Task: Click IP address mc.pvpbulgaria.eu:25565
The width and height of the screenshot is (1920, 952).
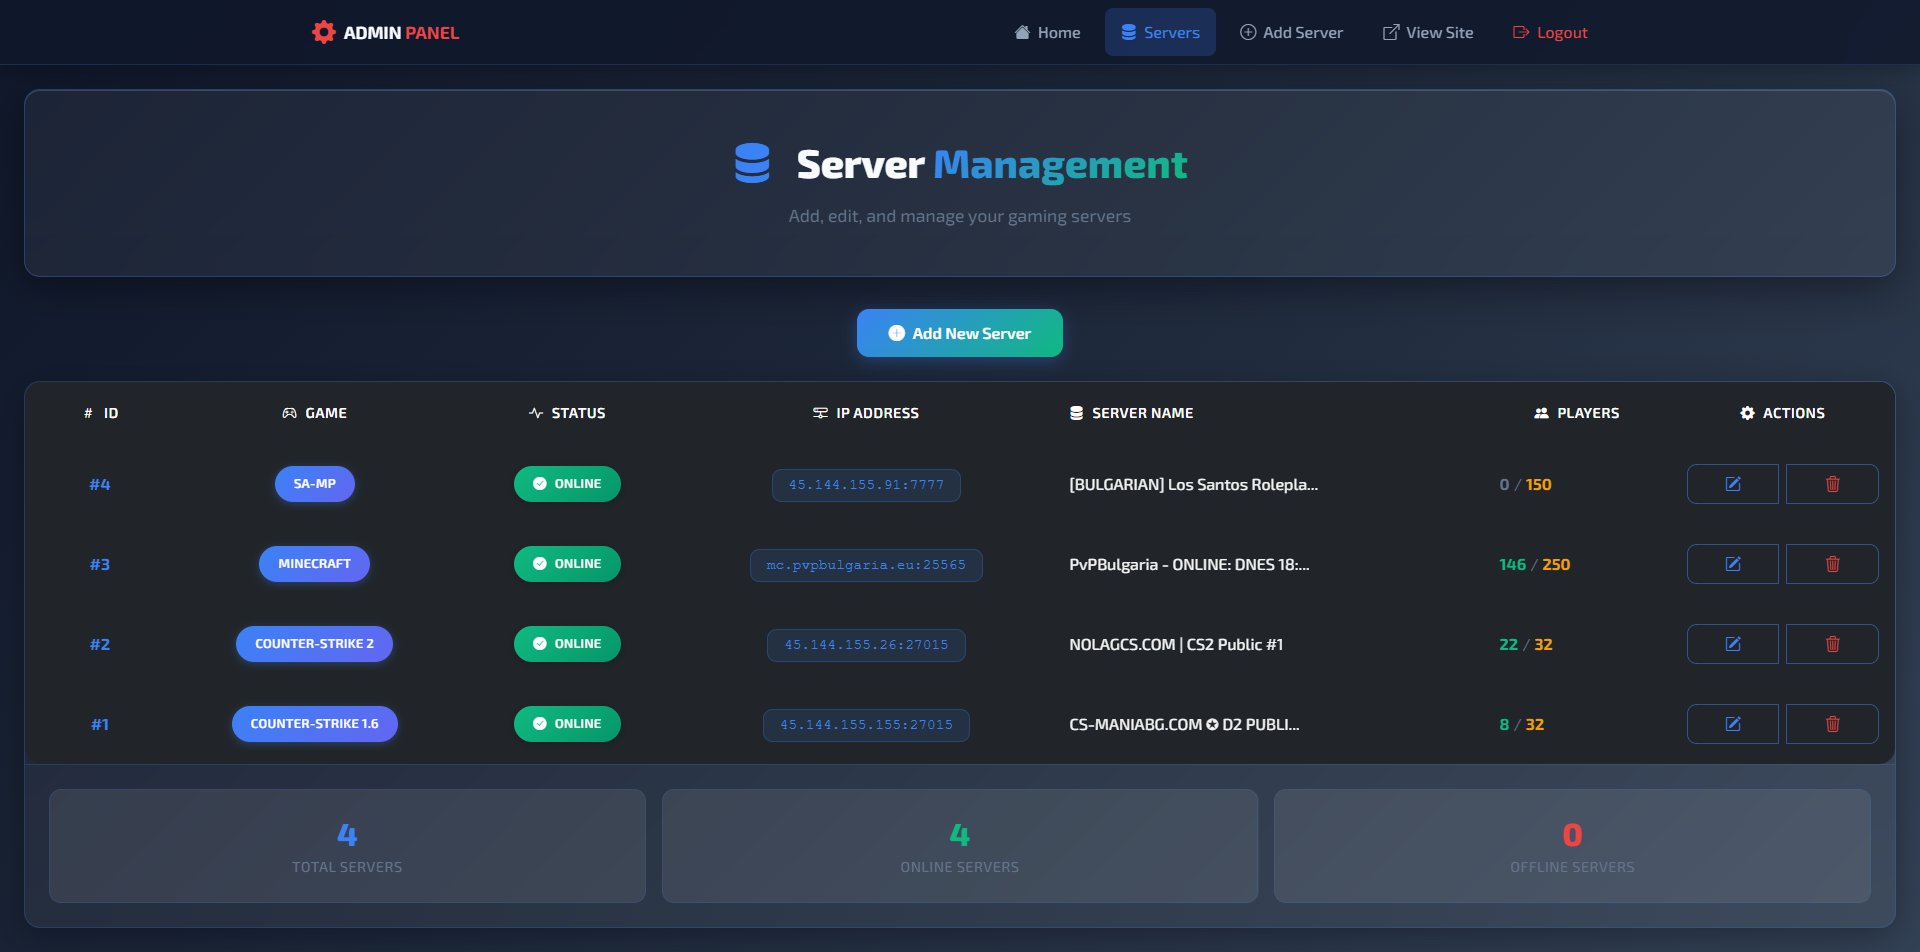Action: [x=866, y=565]
